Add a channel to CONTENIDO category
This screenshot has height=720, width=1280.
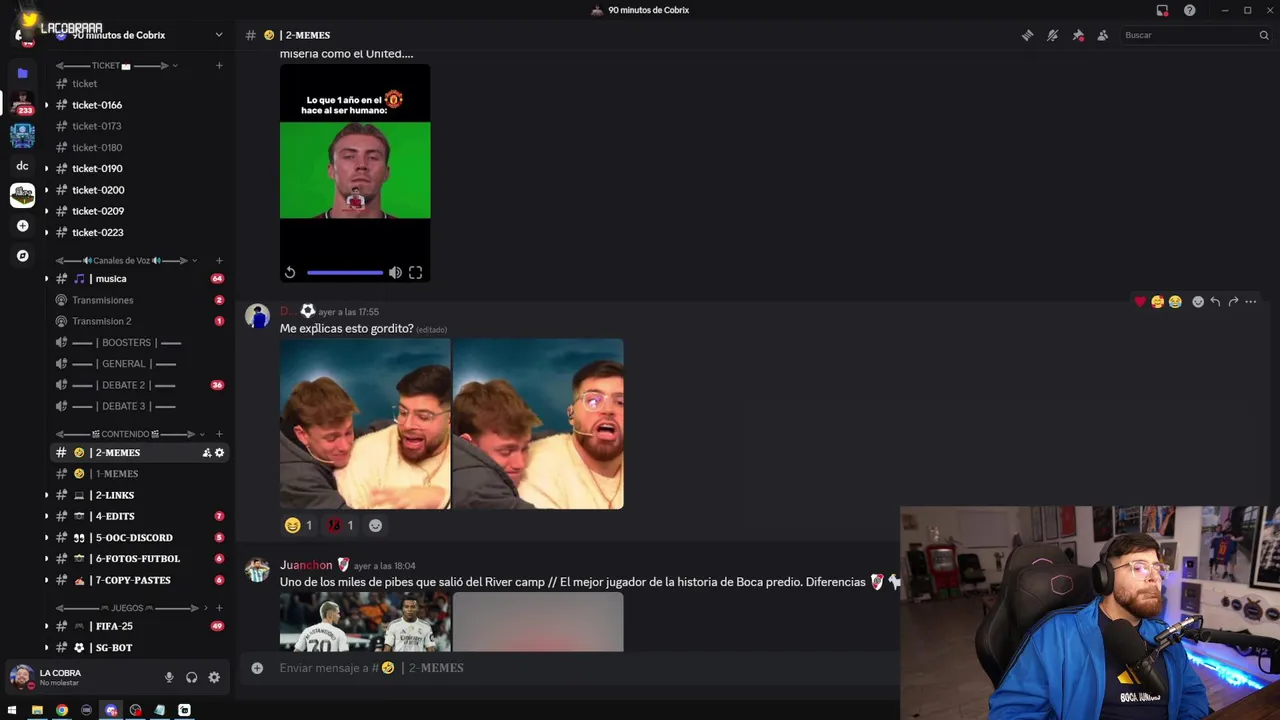point(219,434)
